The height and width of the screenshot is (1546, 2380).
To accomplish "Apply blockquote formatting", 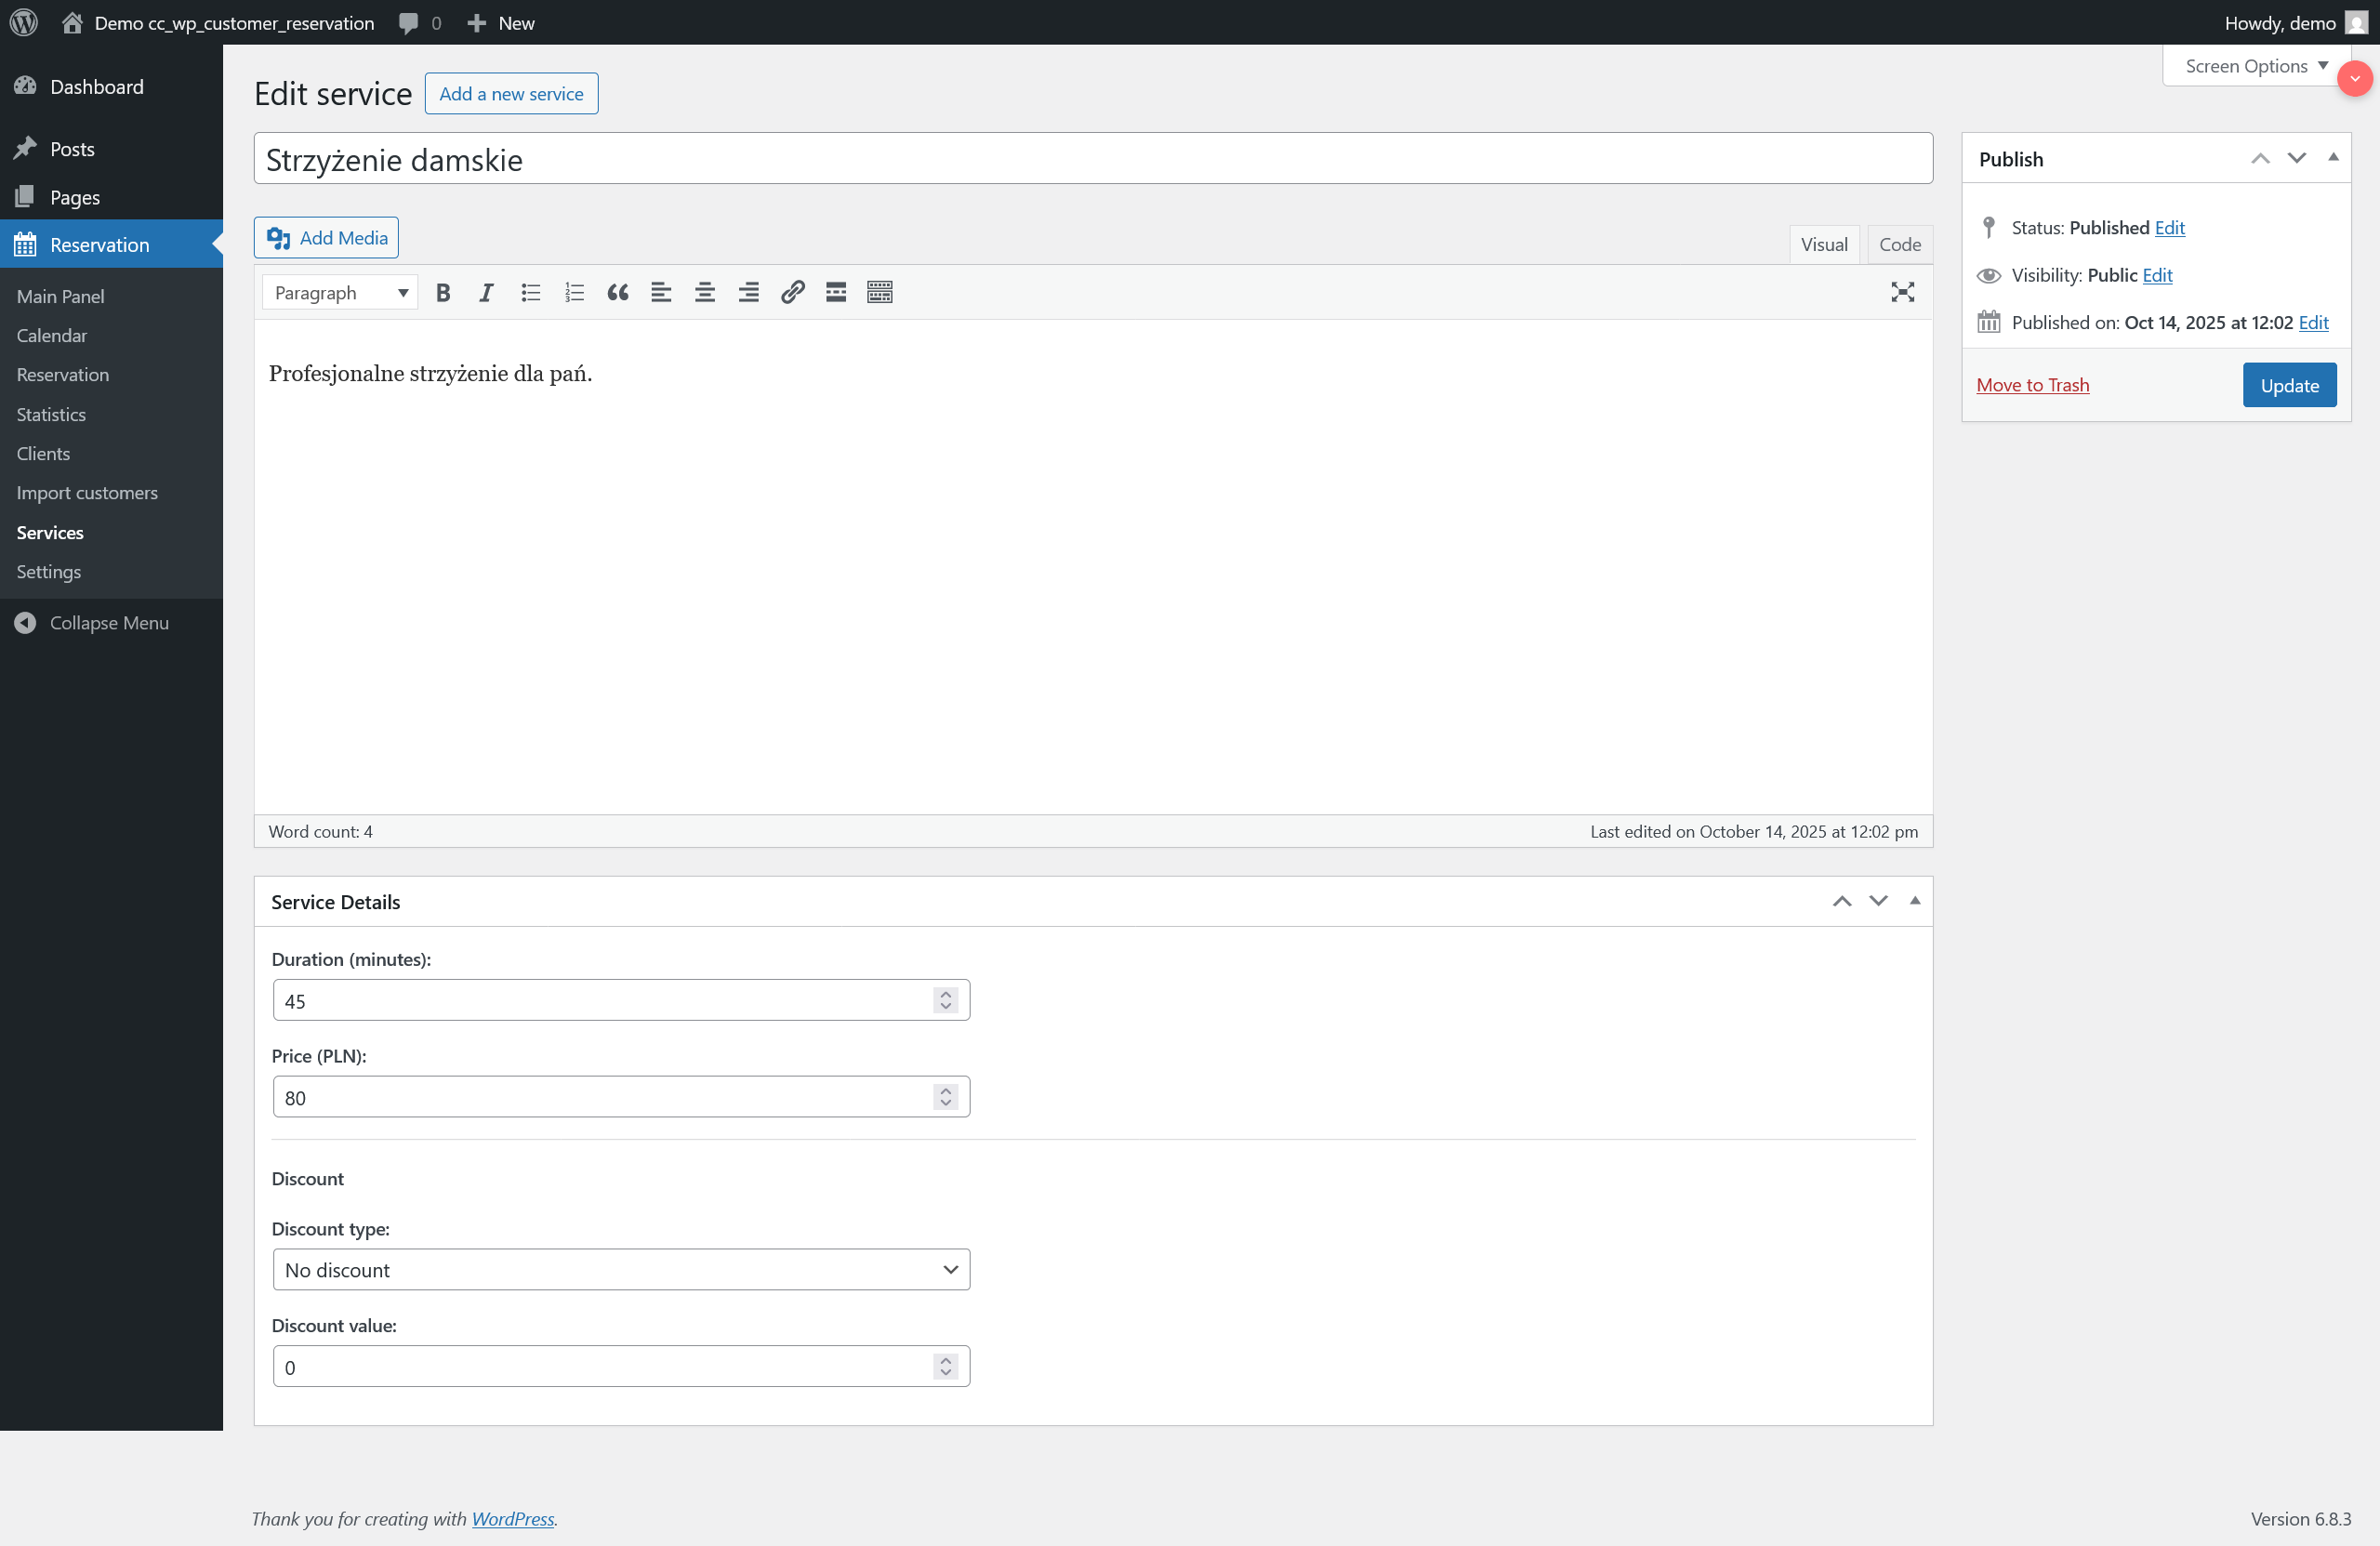I will [617, 292].
